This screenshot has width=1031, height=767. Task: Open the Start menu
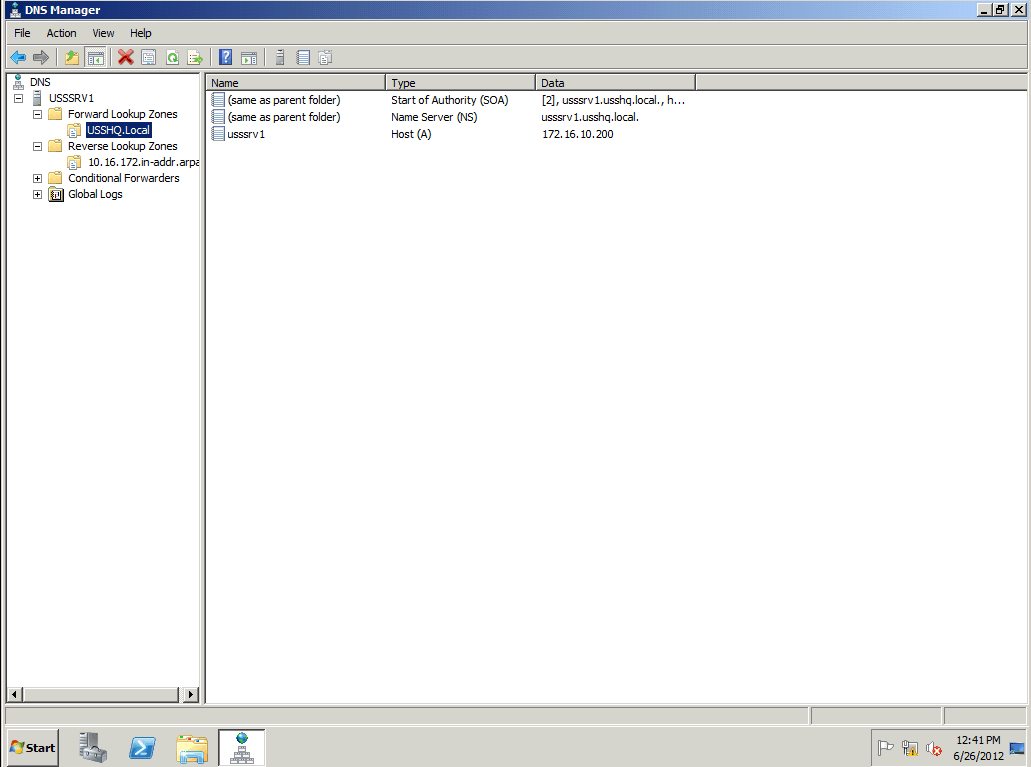33,747
